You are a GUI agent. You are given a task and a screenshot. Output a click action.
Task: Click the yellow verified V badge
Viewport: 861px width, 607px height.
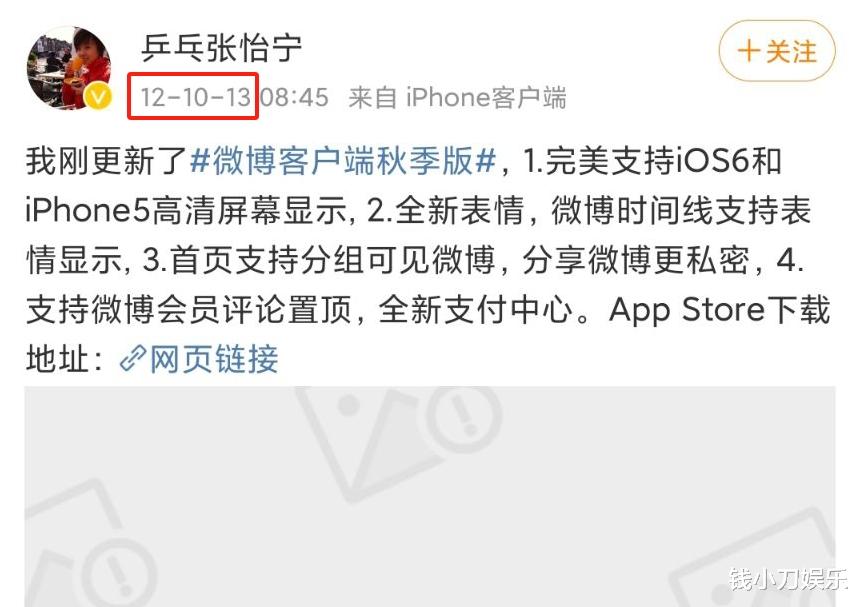[x=98, y=97]
